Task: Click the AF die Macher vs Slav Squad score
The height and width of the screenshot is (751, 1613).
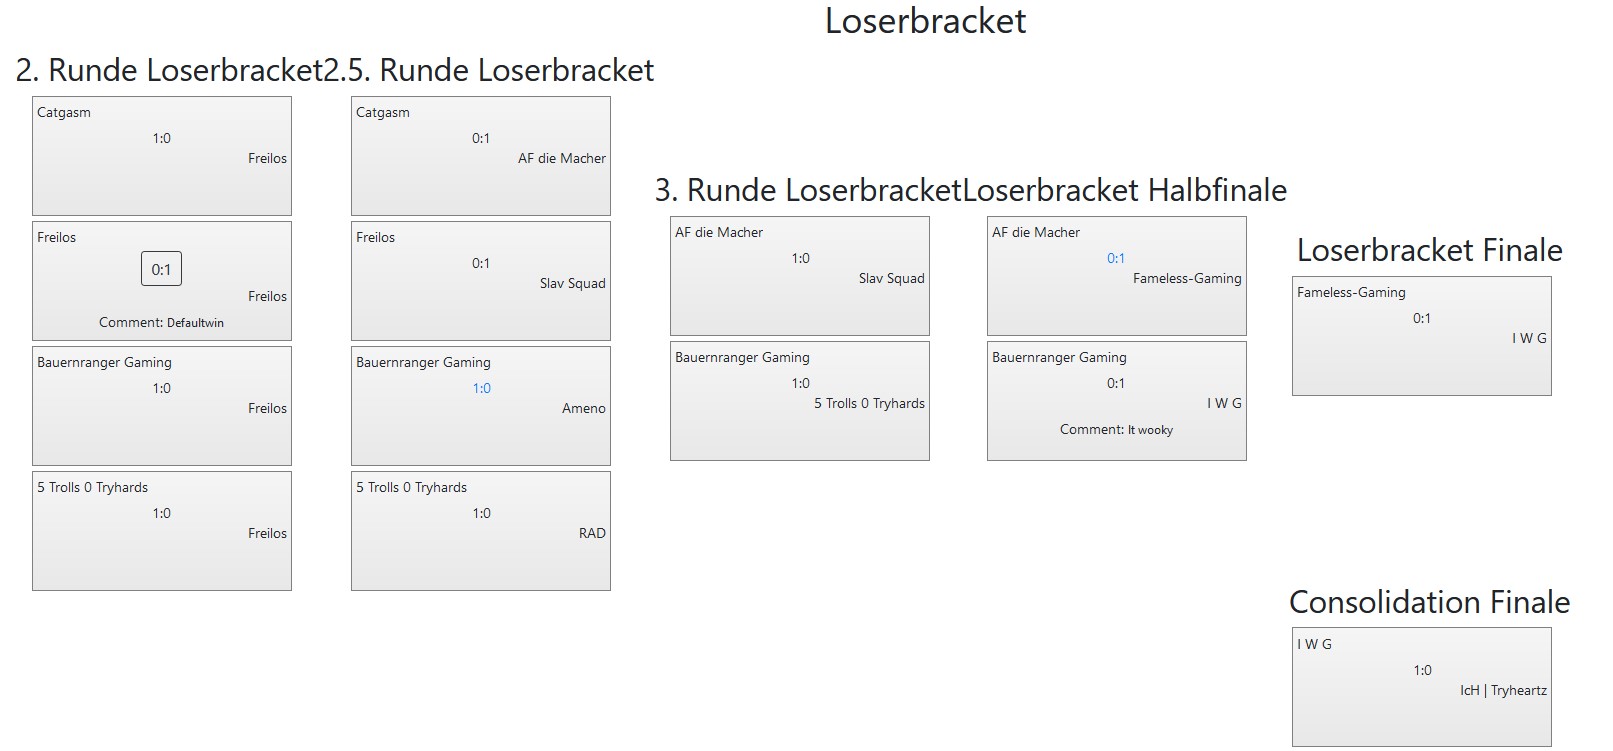Action: 801,258
